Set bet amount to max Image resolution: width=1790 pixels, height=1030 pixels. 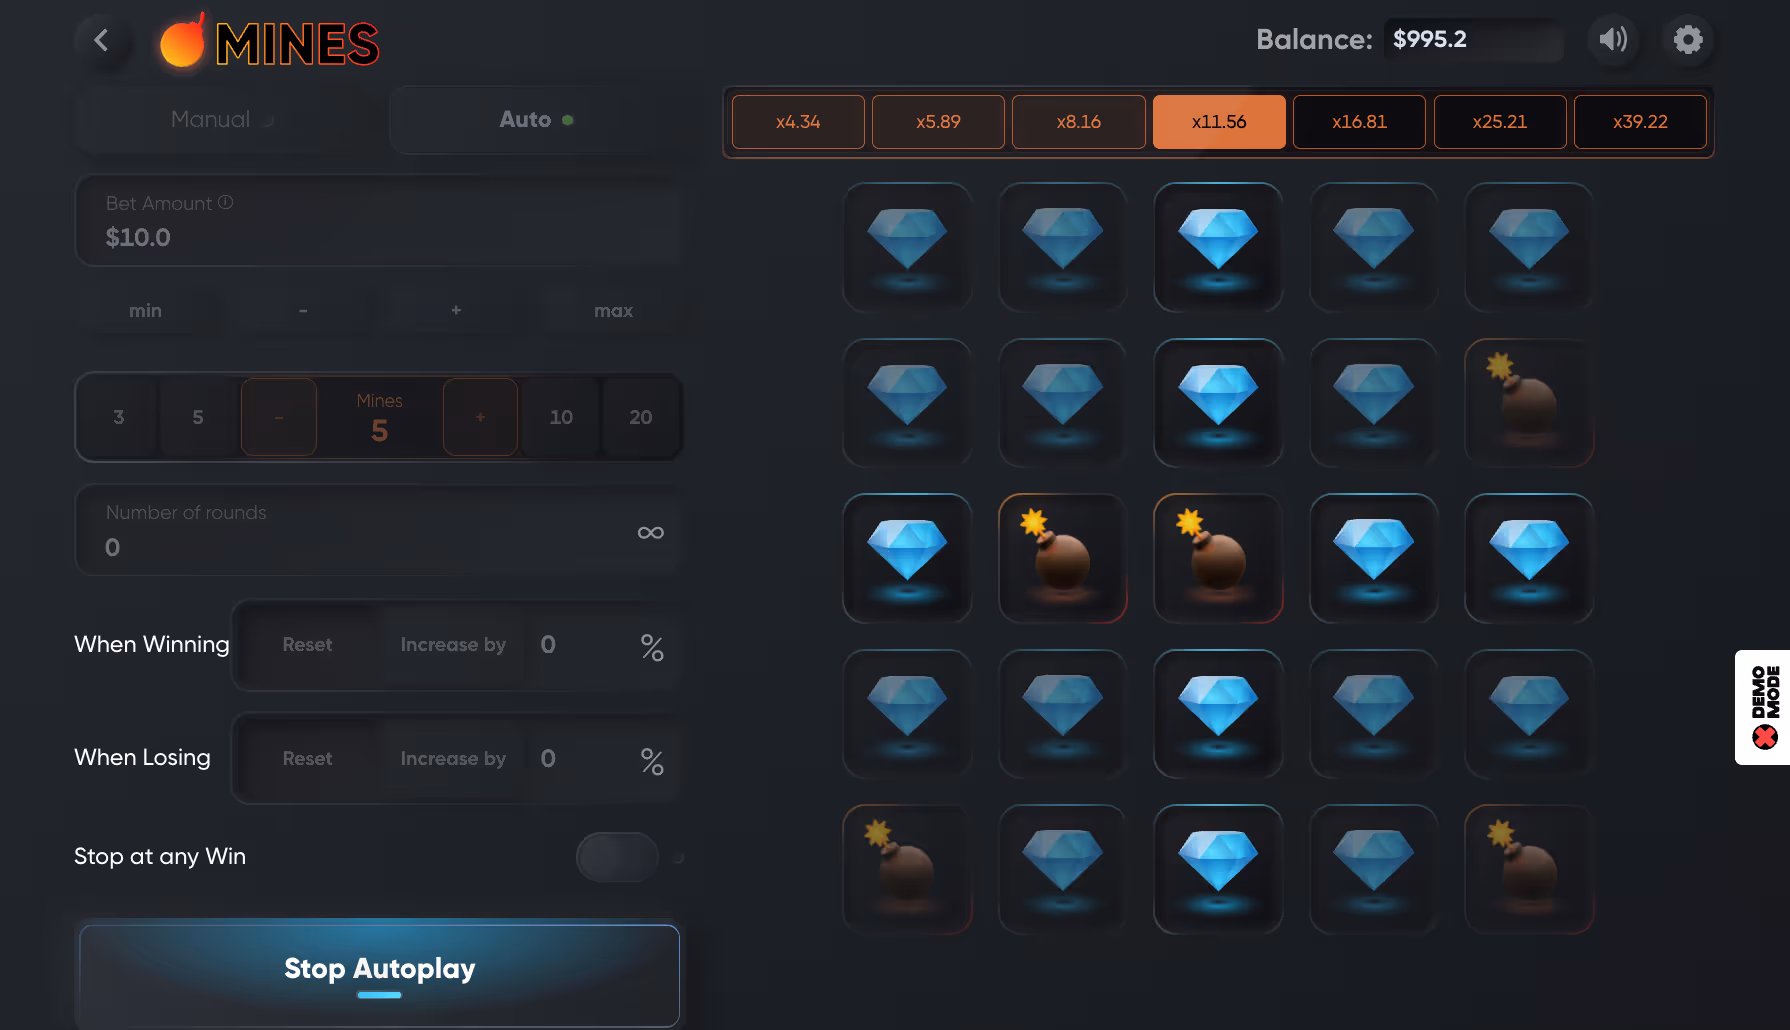613,311
